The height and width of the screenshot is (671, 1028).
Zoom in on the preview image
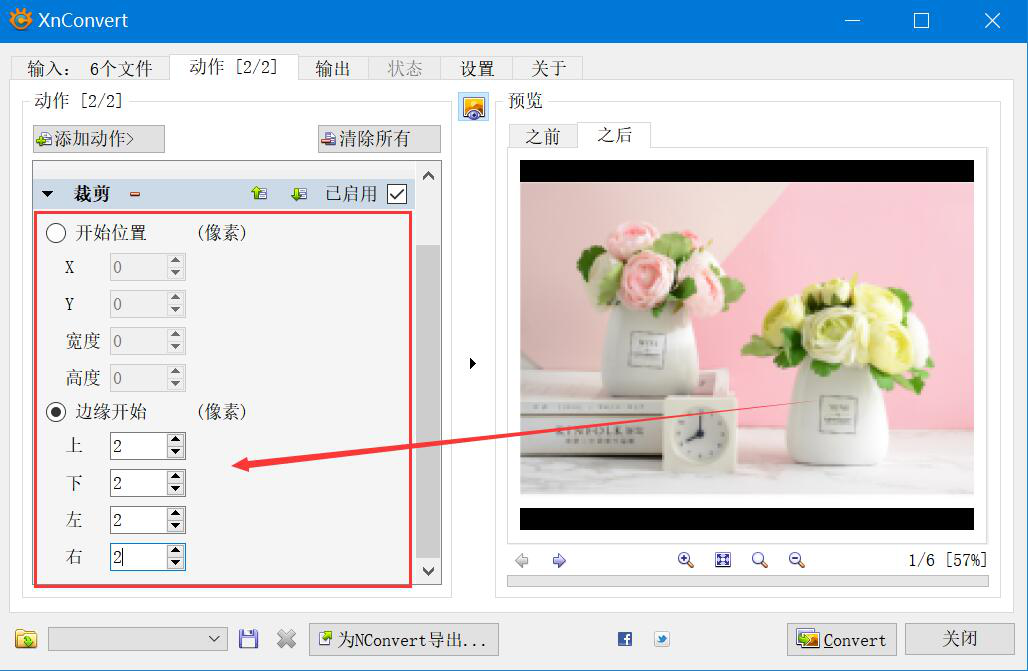[686, 559]
